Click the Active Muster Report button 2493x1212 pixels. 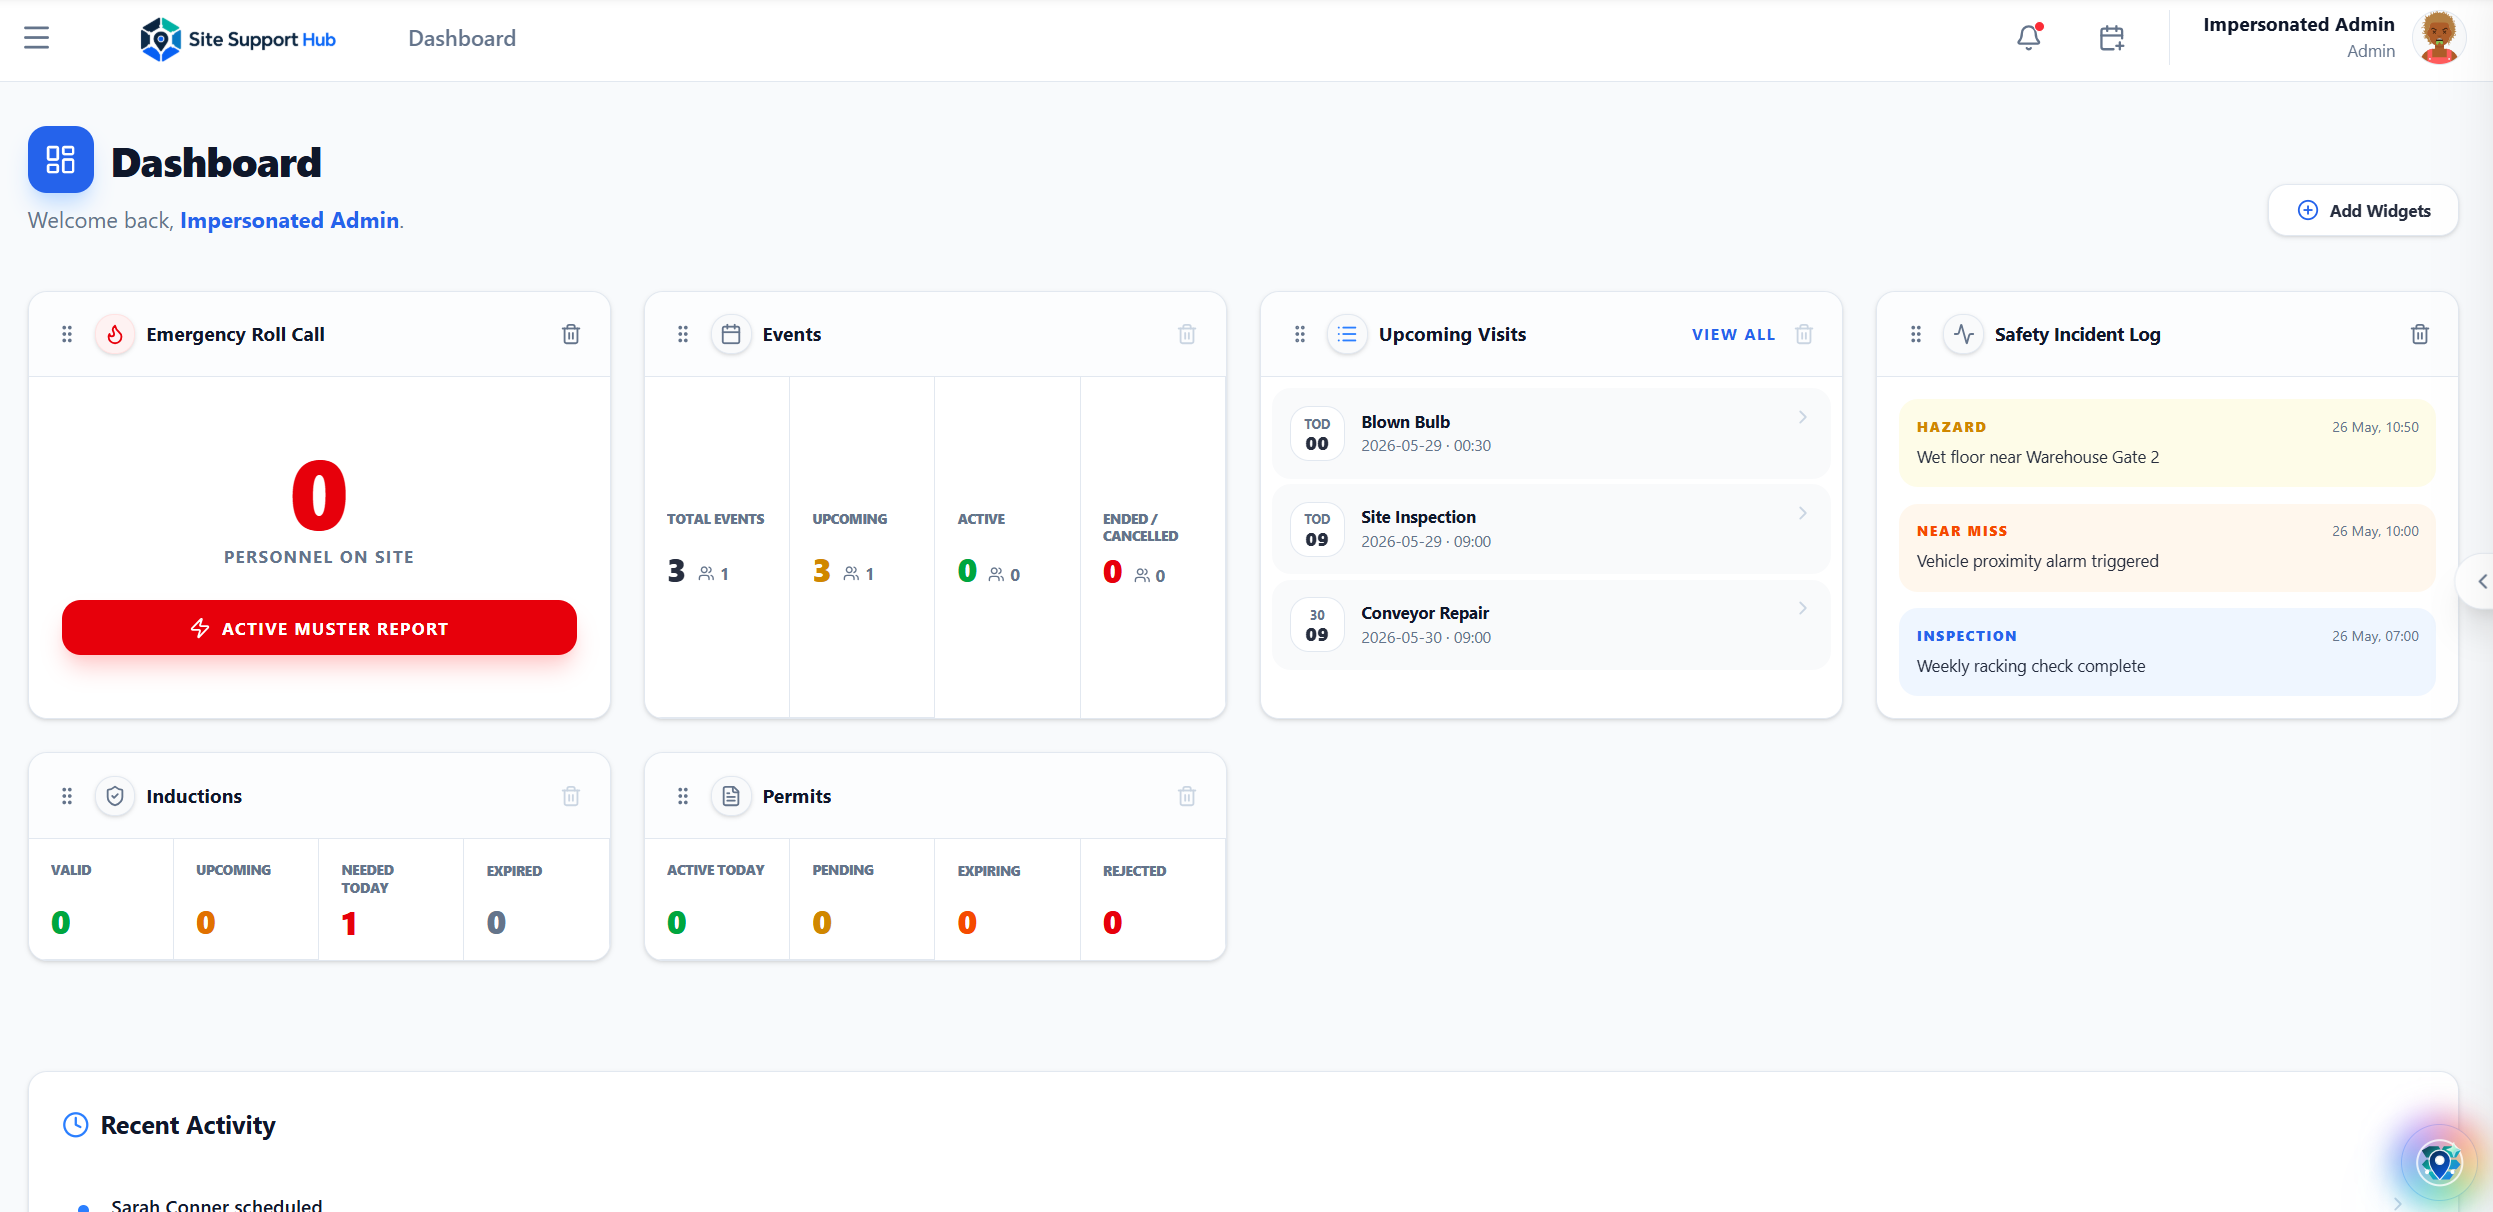[319, 628]
